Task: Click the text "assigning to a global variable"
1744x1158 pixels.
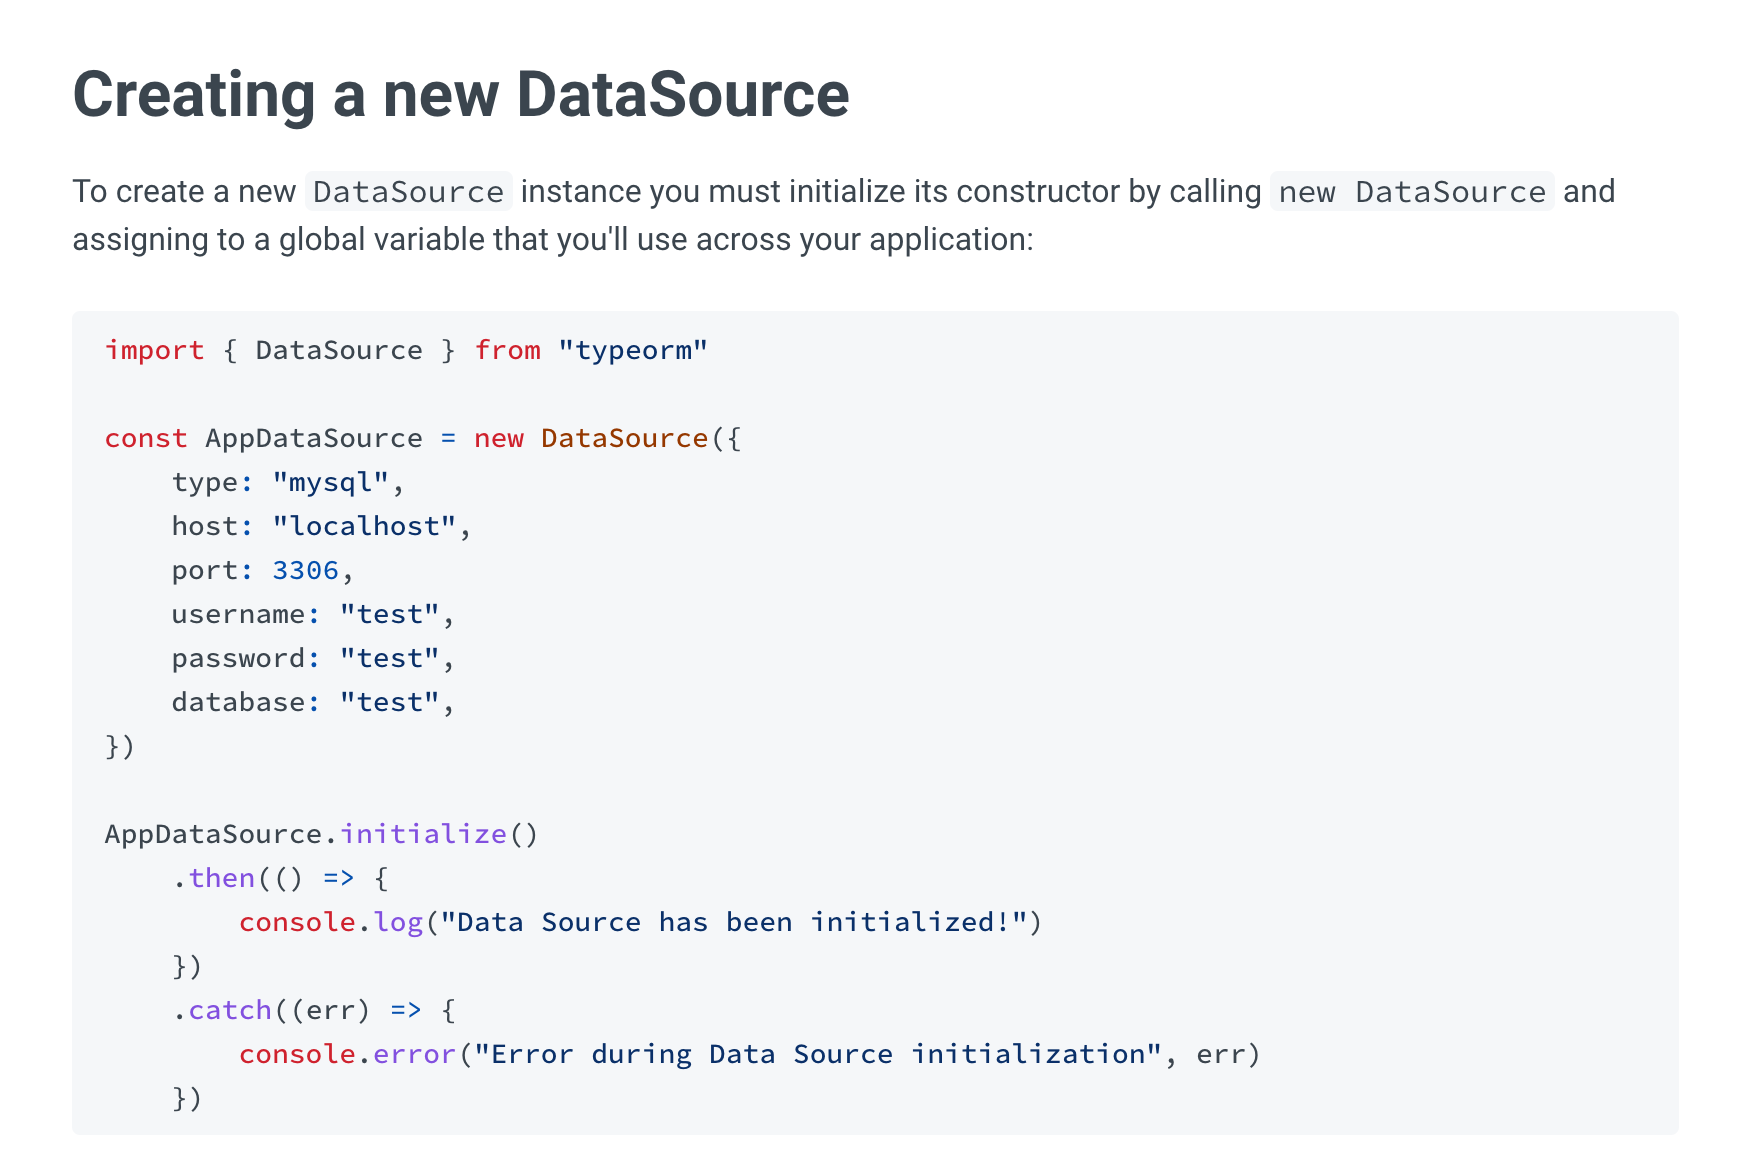Action: pos(279,240)
